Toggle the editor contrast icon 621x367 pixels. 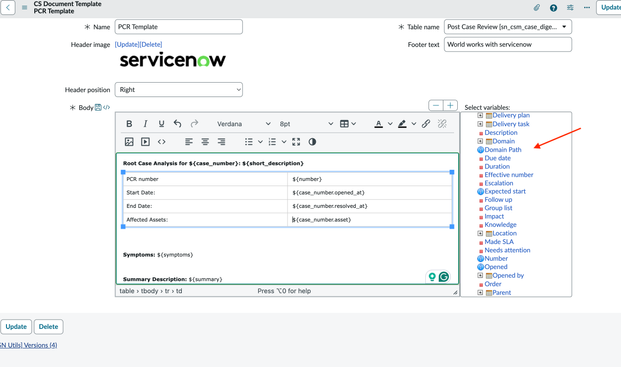[312, 142]
